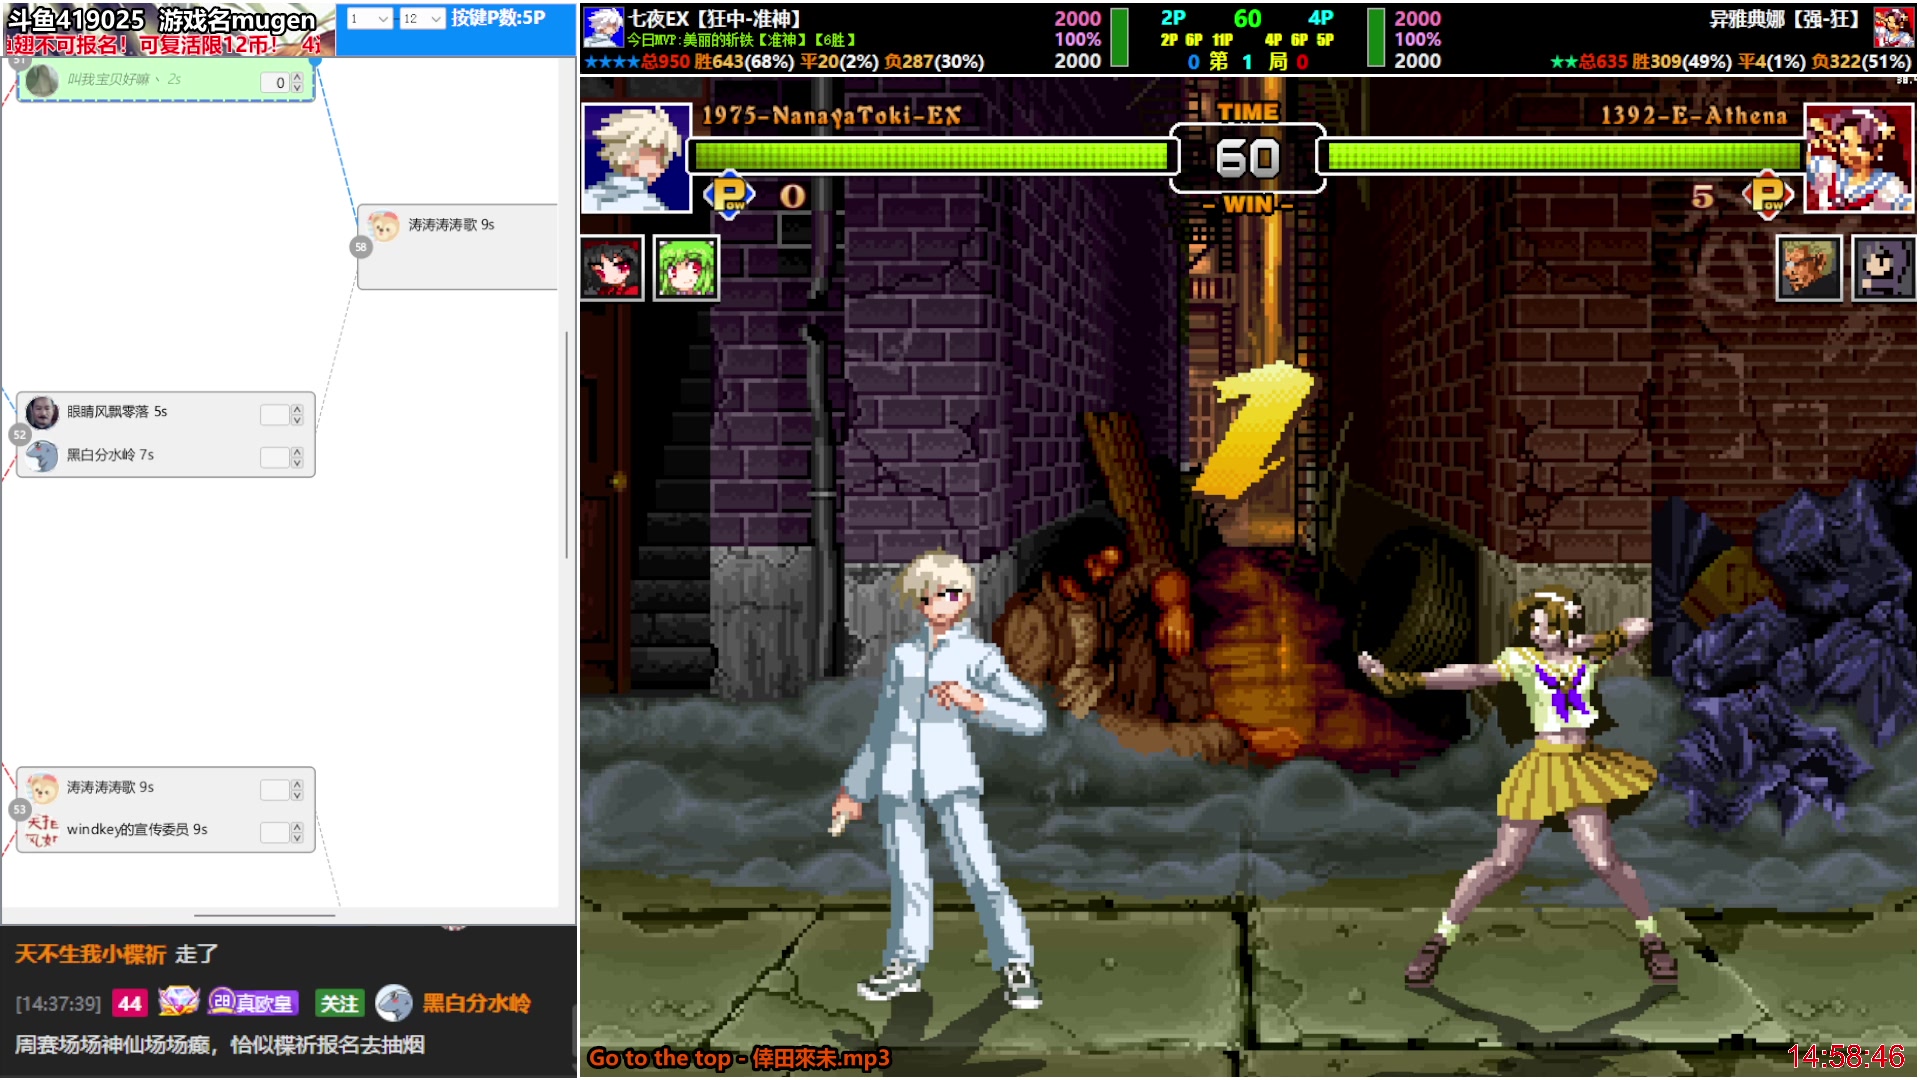Image resolution: width=1920 pixels, height=1080 pixels.
Task: Click the 按键P数:5P label
Action: pos(498,18)
